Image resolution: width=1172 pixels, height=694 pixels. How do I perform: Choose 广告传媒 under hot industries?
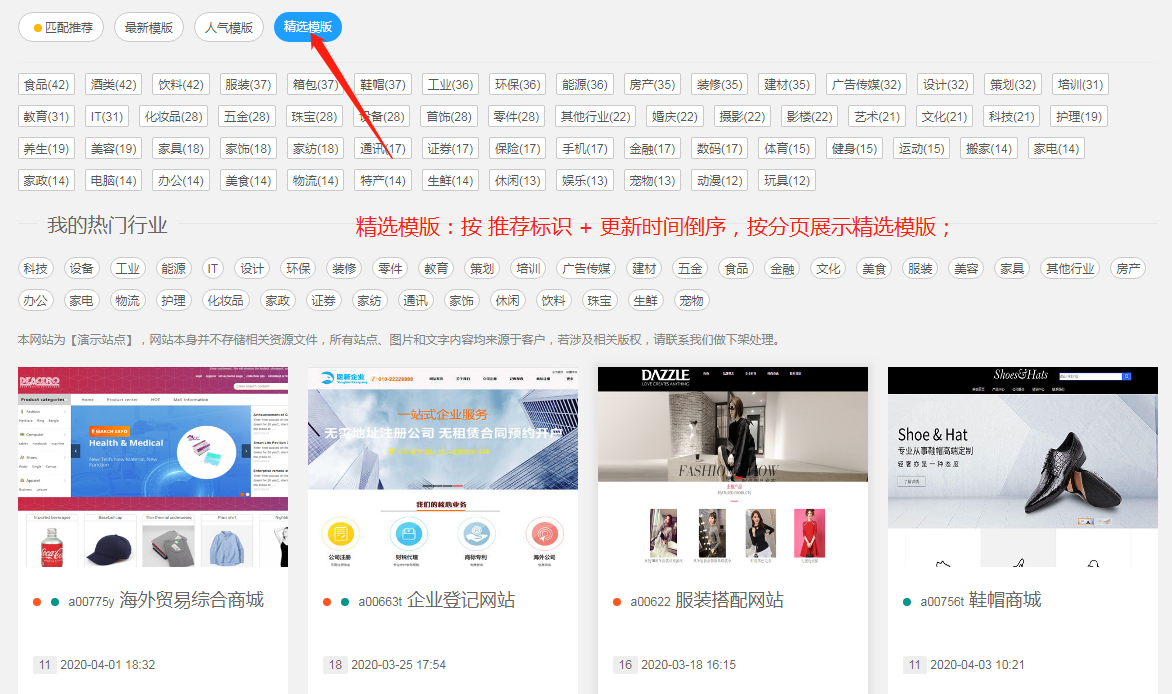(586, 269)
